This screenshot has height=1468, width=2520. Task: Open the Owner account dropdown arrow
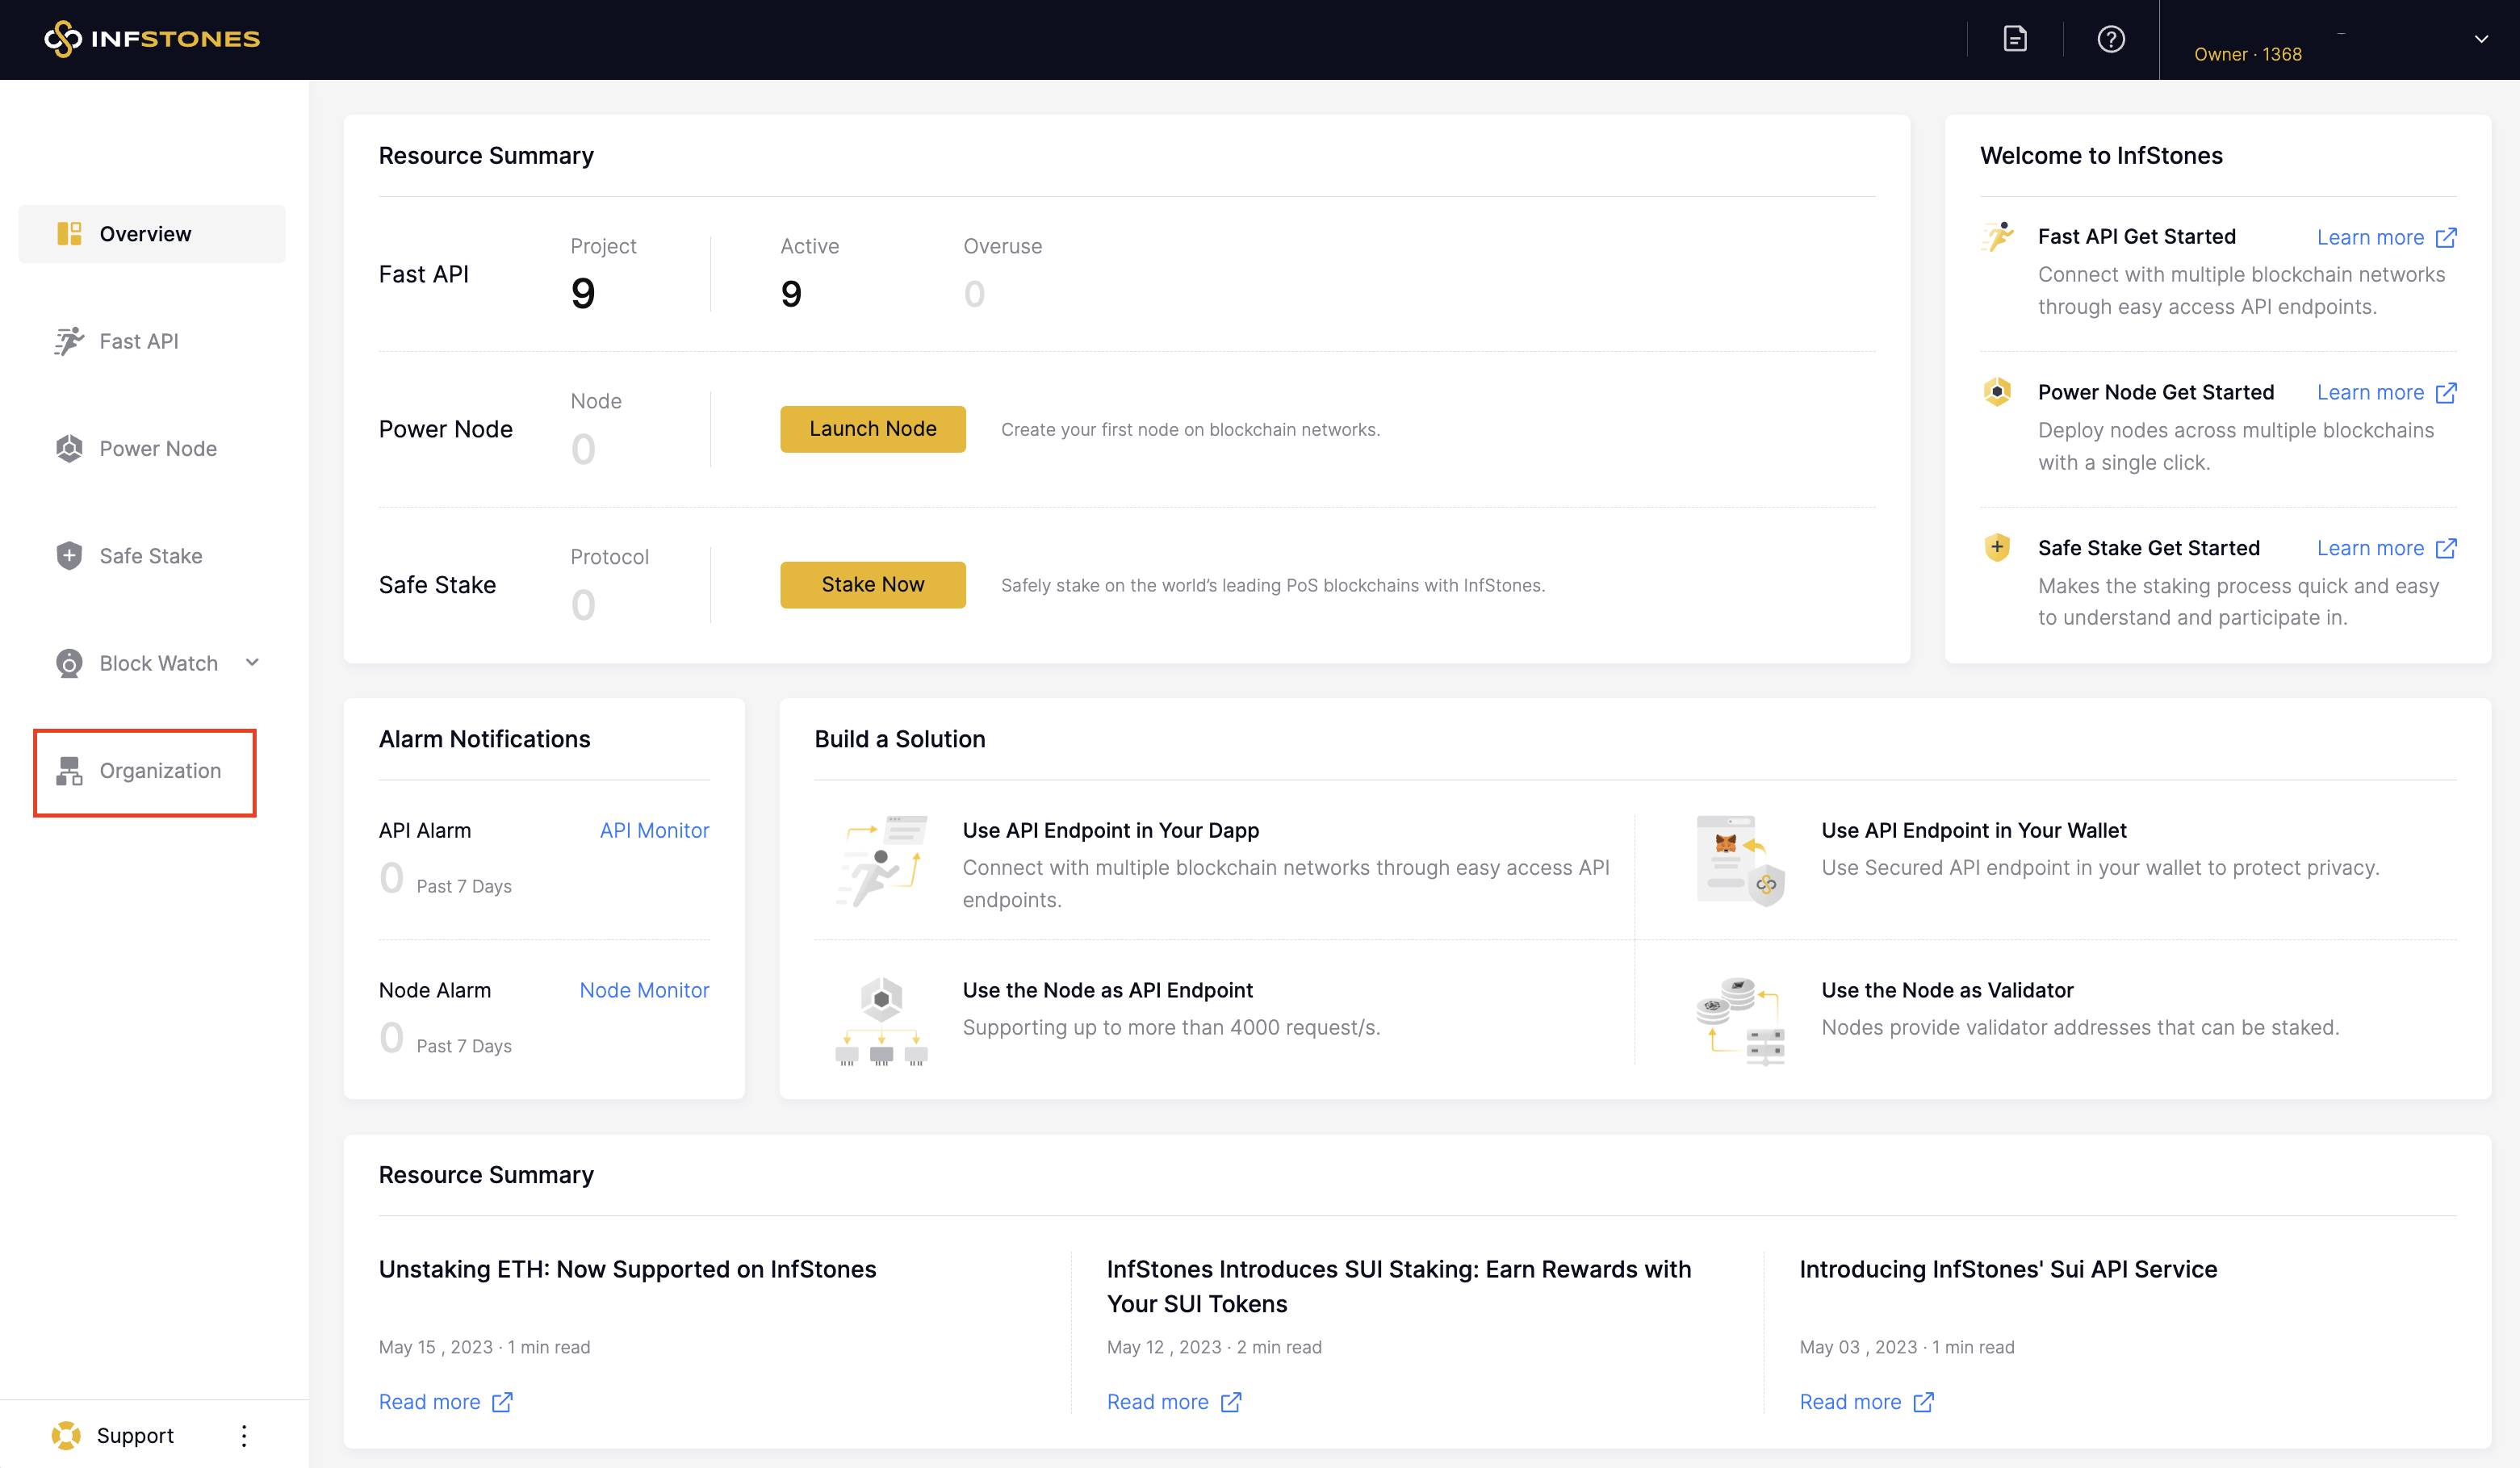[x=2481, y=39]
